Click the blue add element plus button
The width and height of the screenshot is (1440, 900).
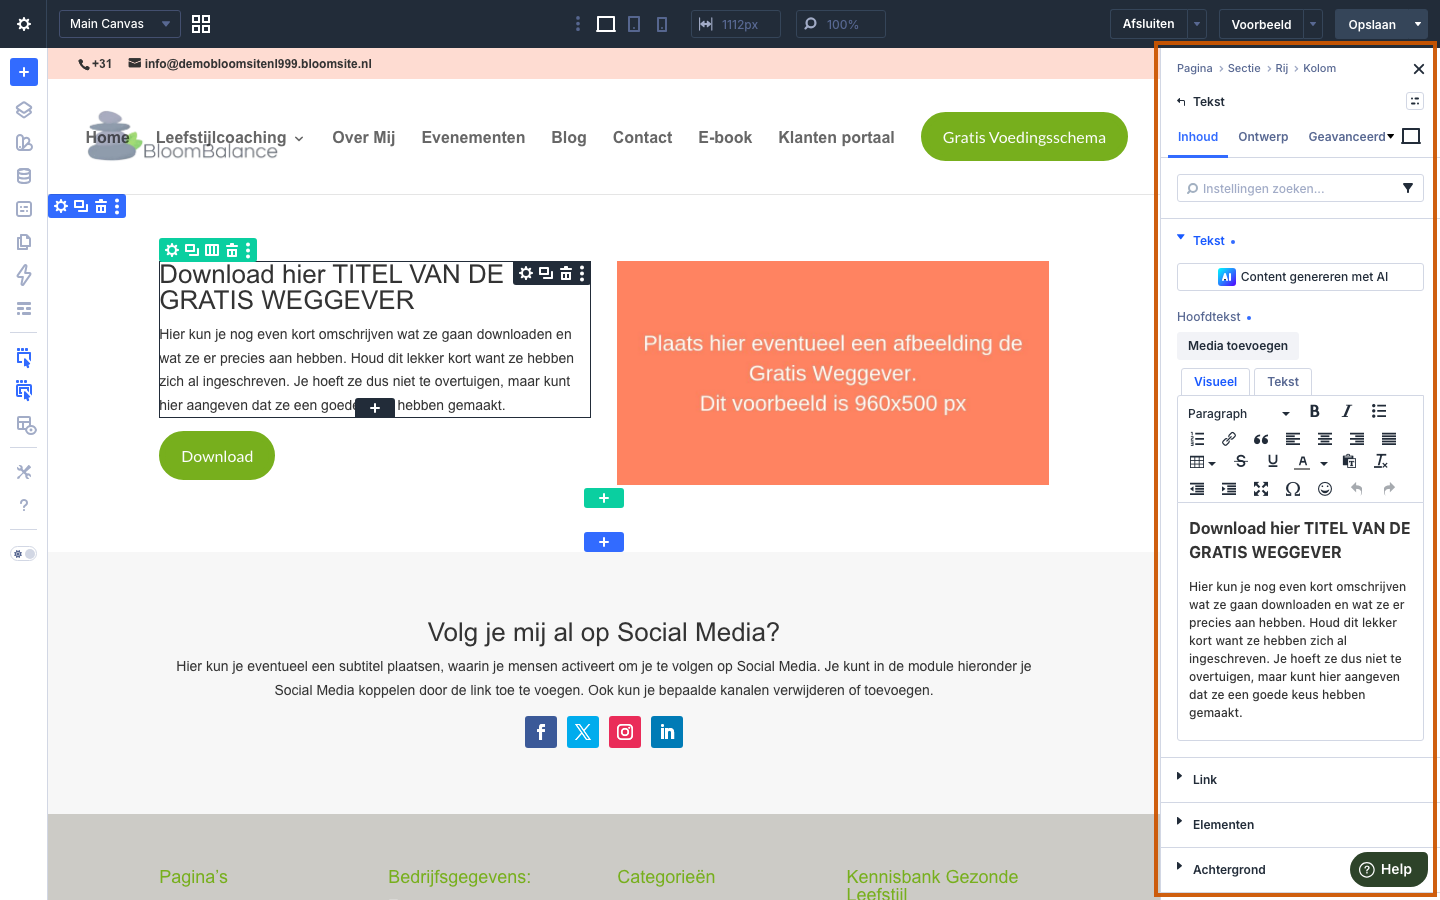click(24, 72)
